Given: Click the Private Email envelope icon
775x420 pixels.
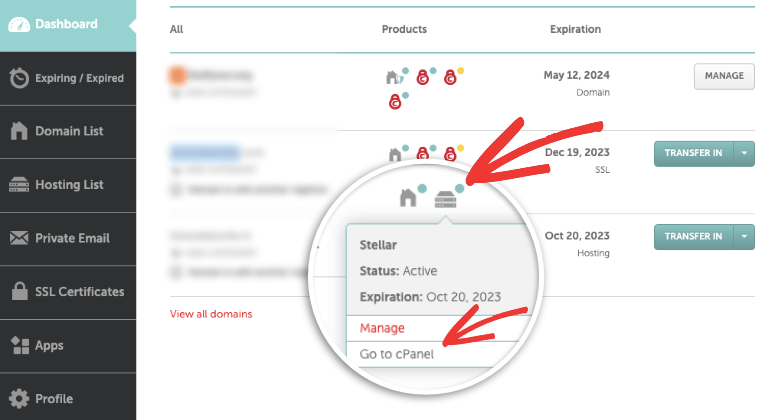Looking at the screenshot, I should [19, 238].
